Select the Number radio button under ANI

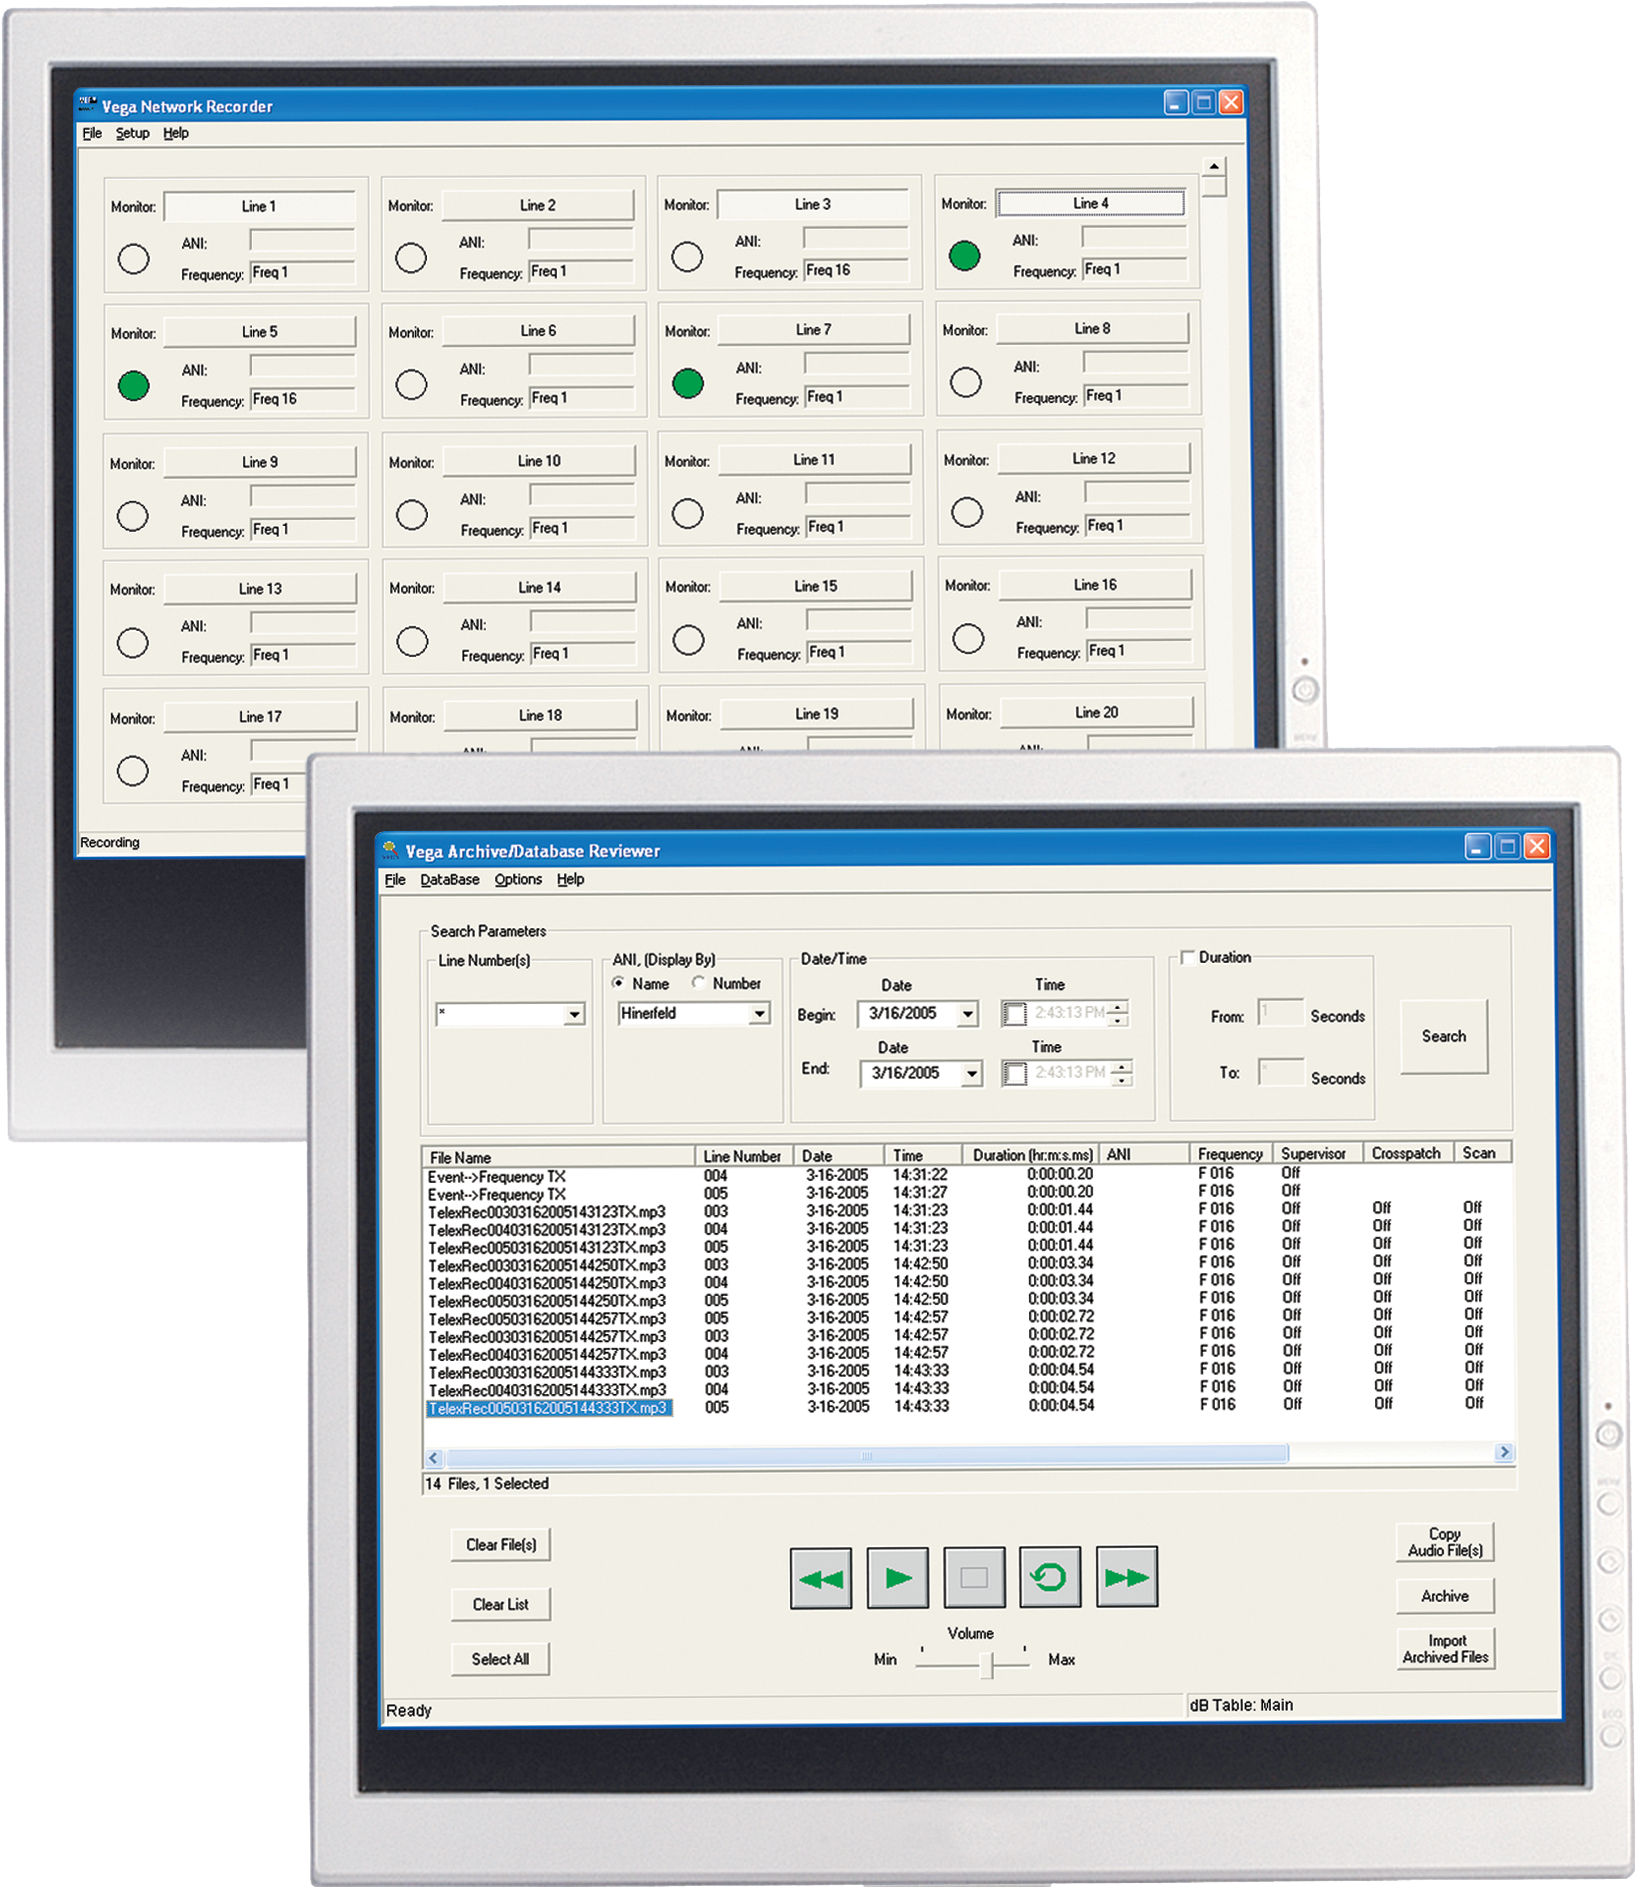pyautogui.click(x=697, y=983)
